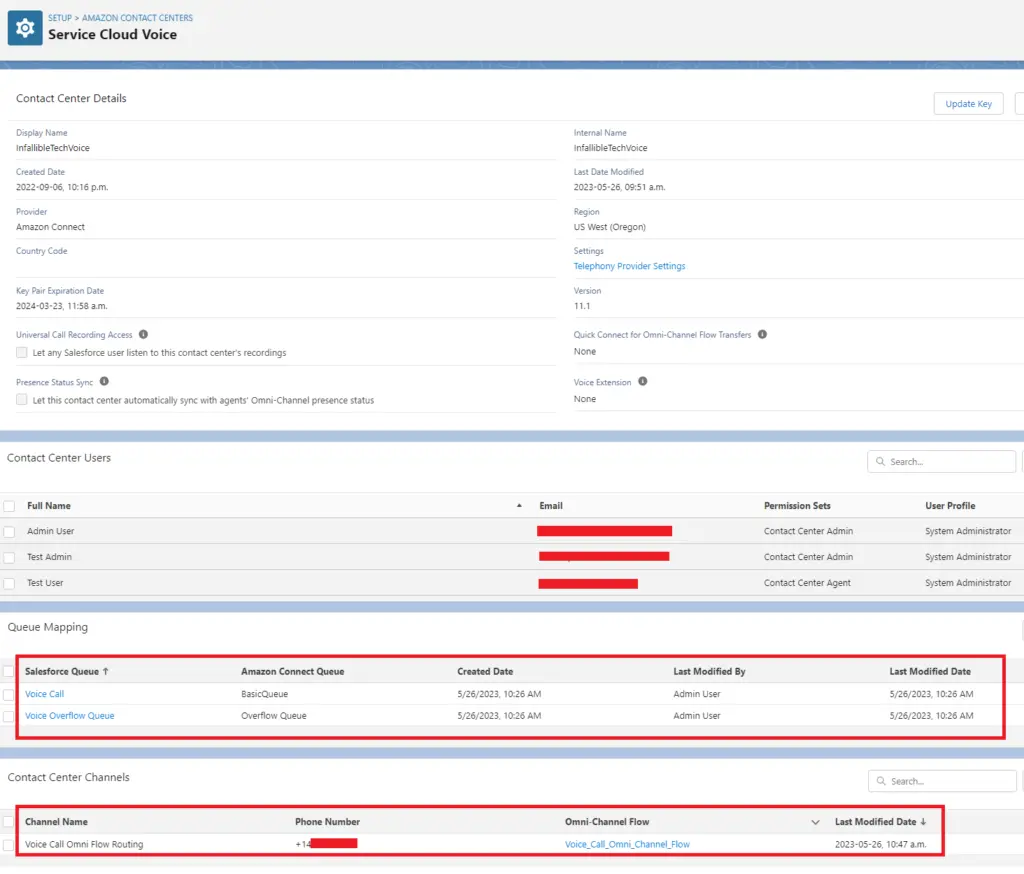Sort by Email column header
Viewport: 1024px width, 874px height.
pos(551,506)
